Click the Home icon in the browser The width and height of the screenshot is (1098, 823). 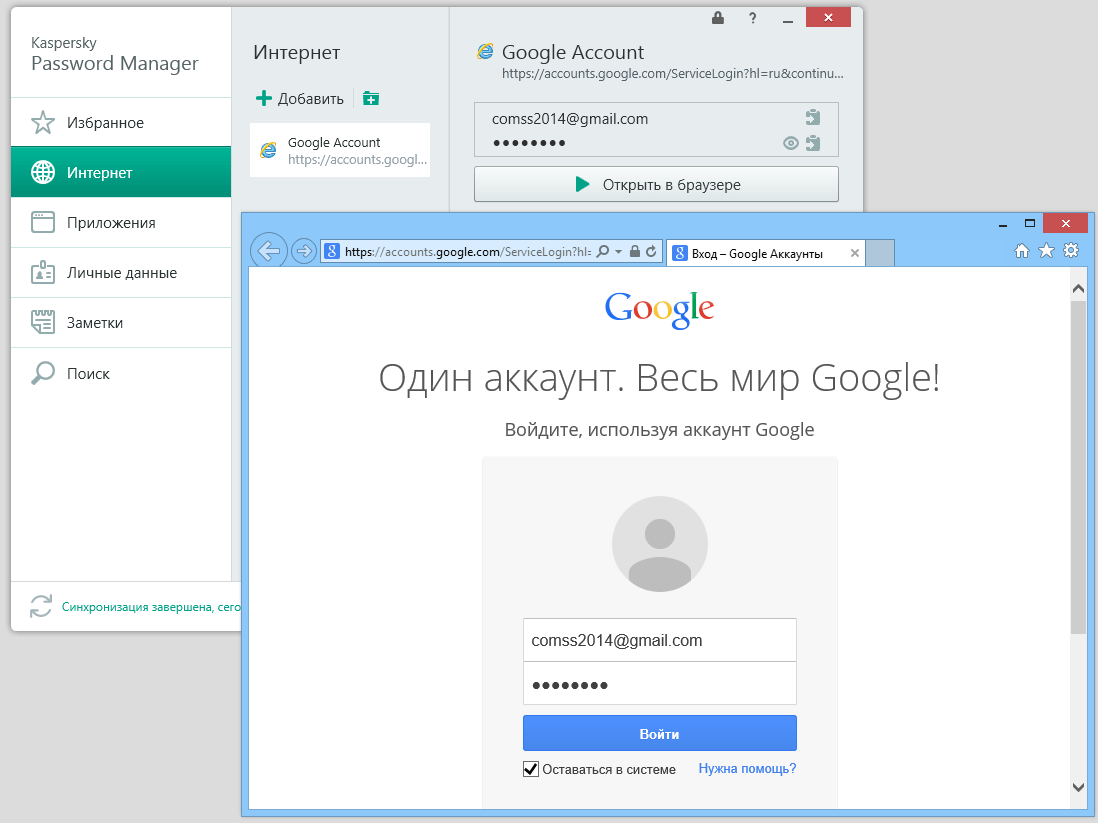[1022, 250]
